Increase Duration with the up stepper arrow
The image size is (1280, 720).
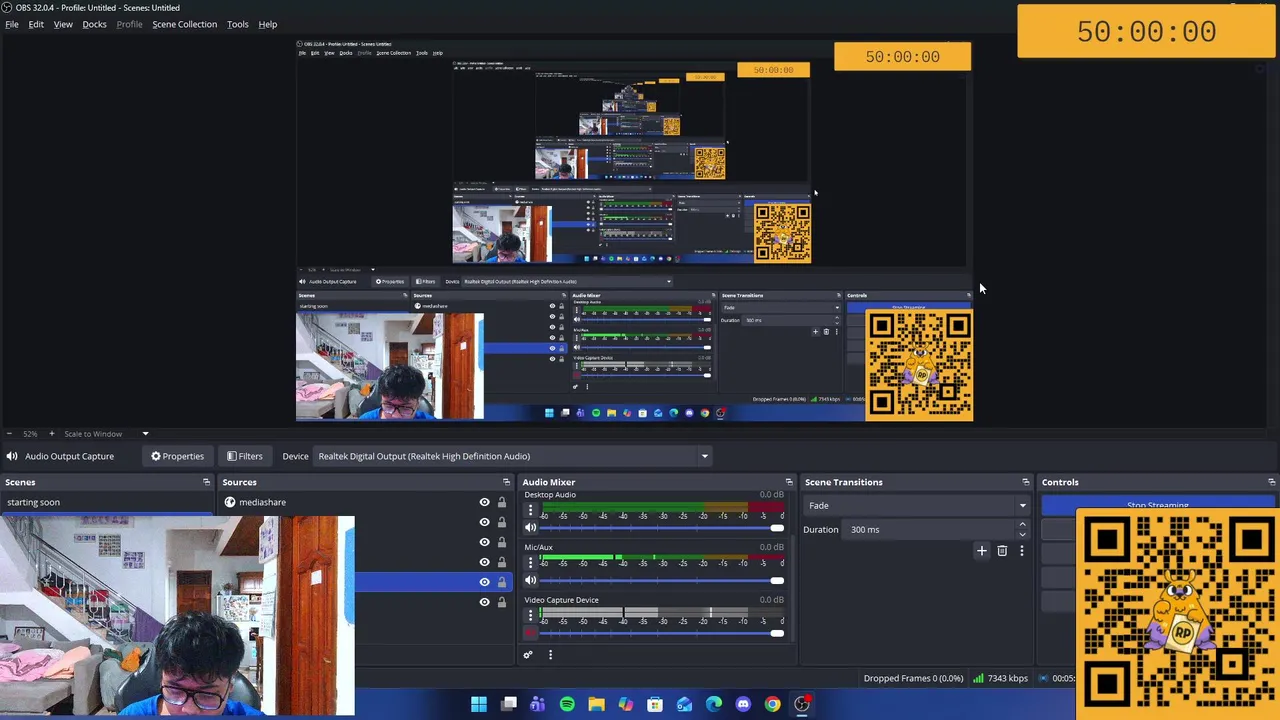1022,525
